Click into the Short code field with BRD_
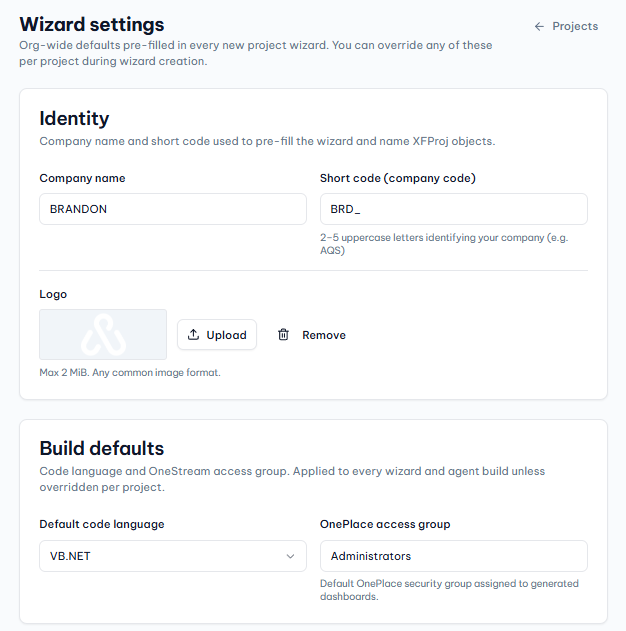This screenshot has height=631, width=626. coord(454,209)
